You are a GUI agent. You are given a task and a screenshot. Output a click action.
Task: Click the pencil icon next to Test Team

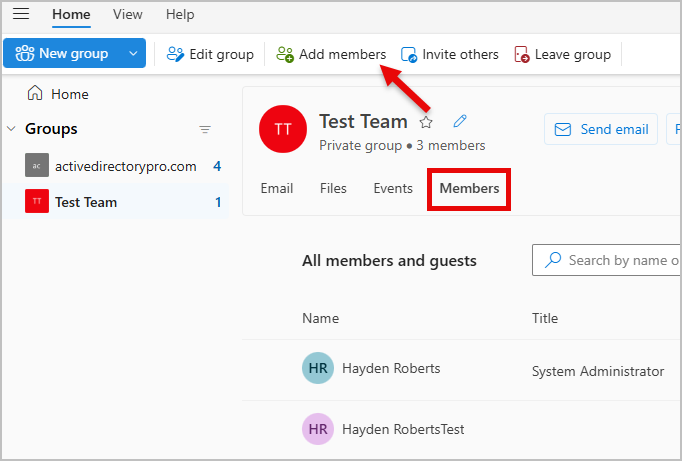coord(460,121)
